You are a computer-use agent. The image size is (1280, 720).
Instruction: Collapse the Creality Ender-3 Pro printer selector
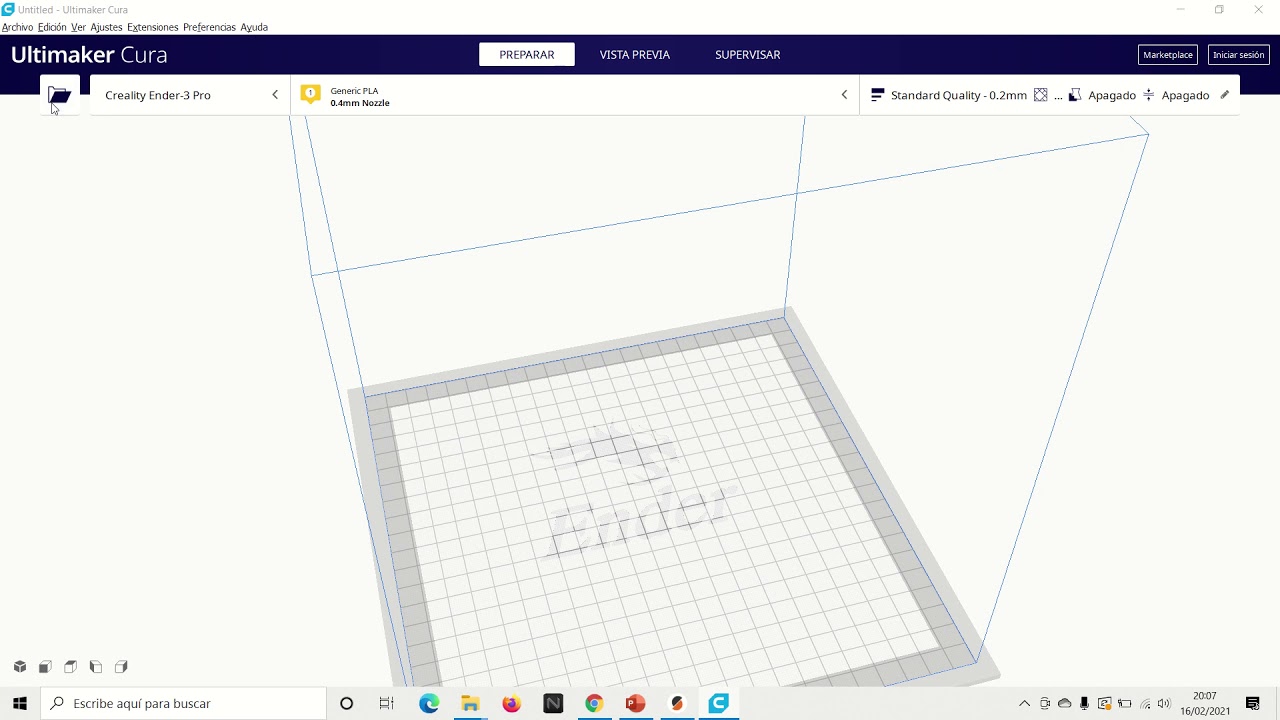(x=275, y=95)
